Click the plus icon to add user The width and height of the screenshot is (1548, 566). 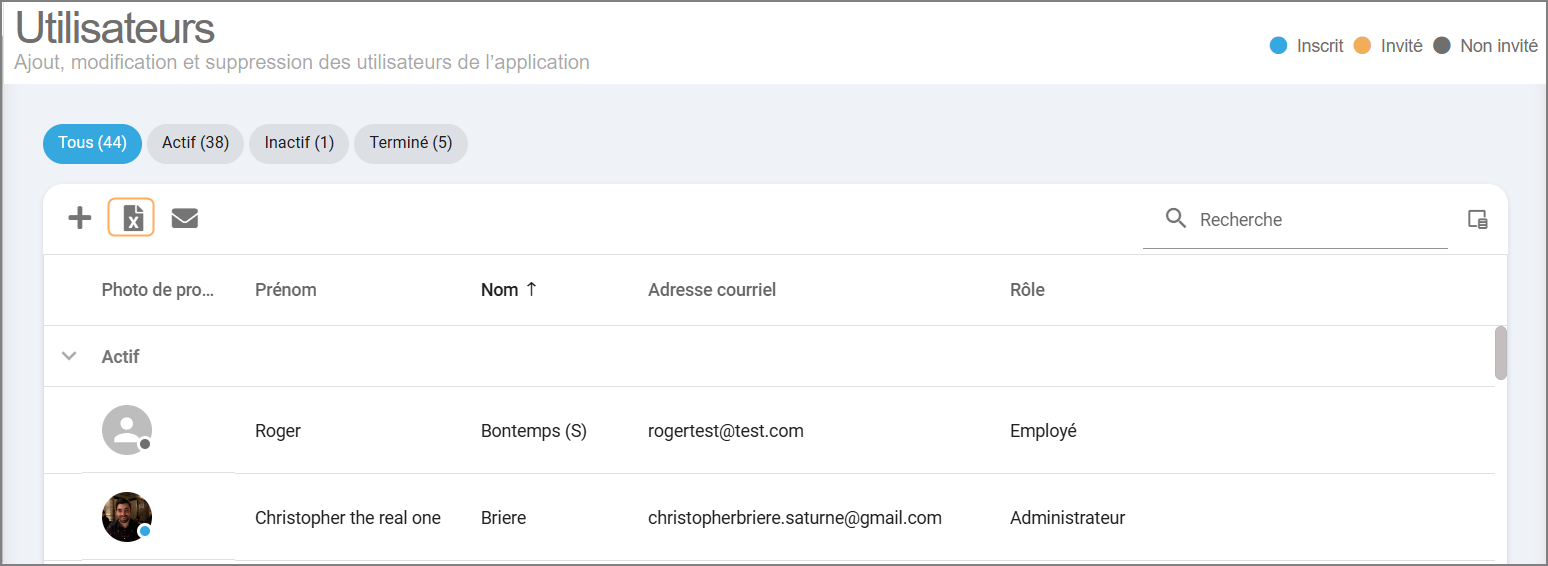tap(80, 218)
